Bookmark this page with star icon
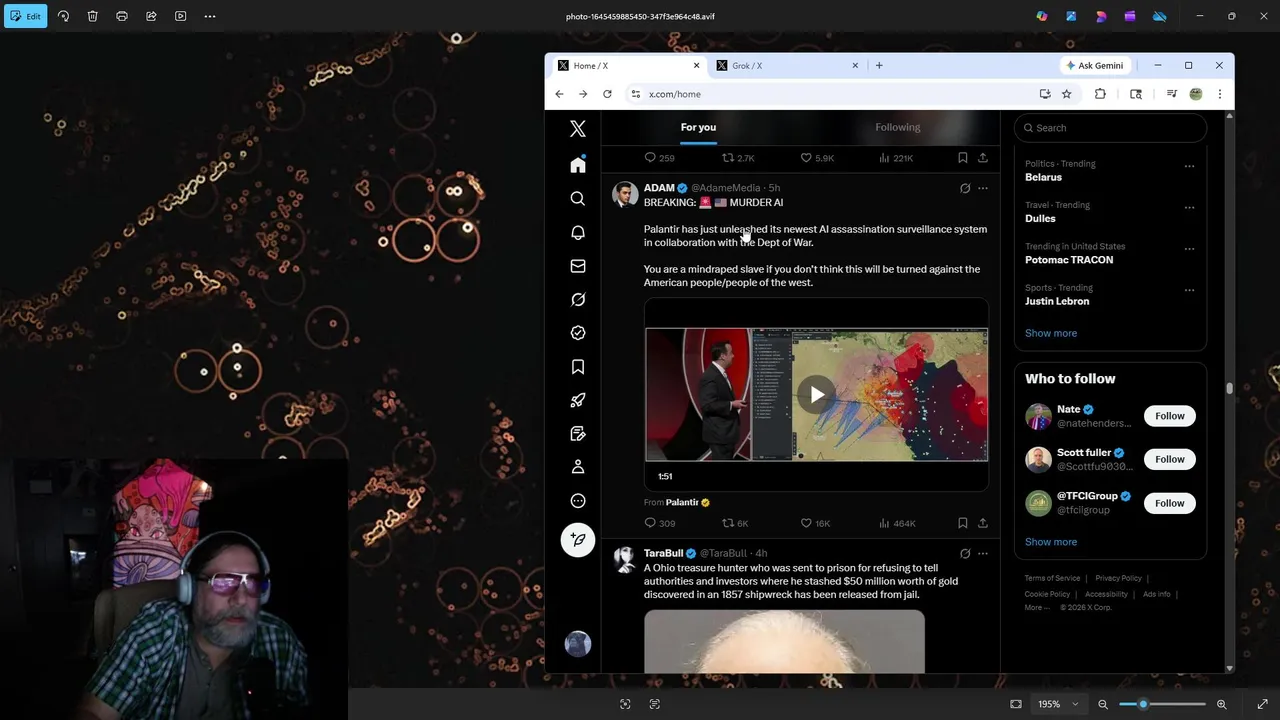1280x720 pixels. [1067, 94]
